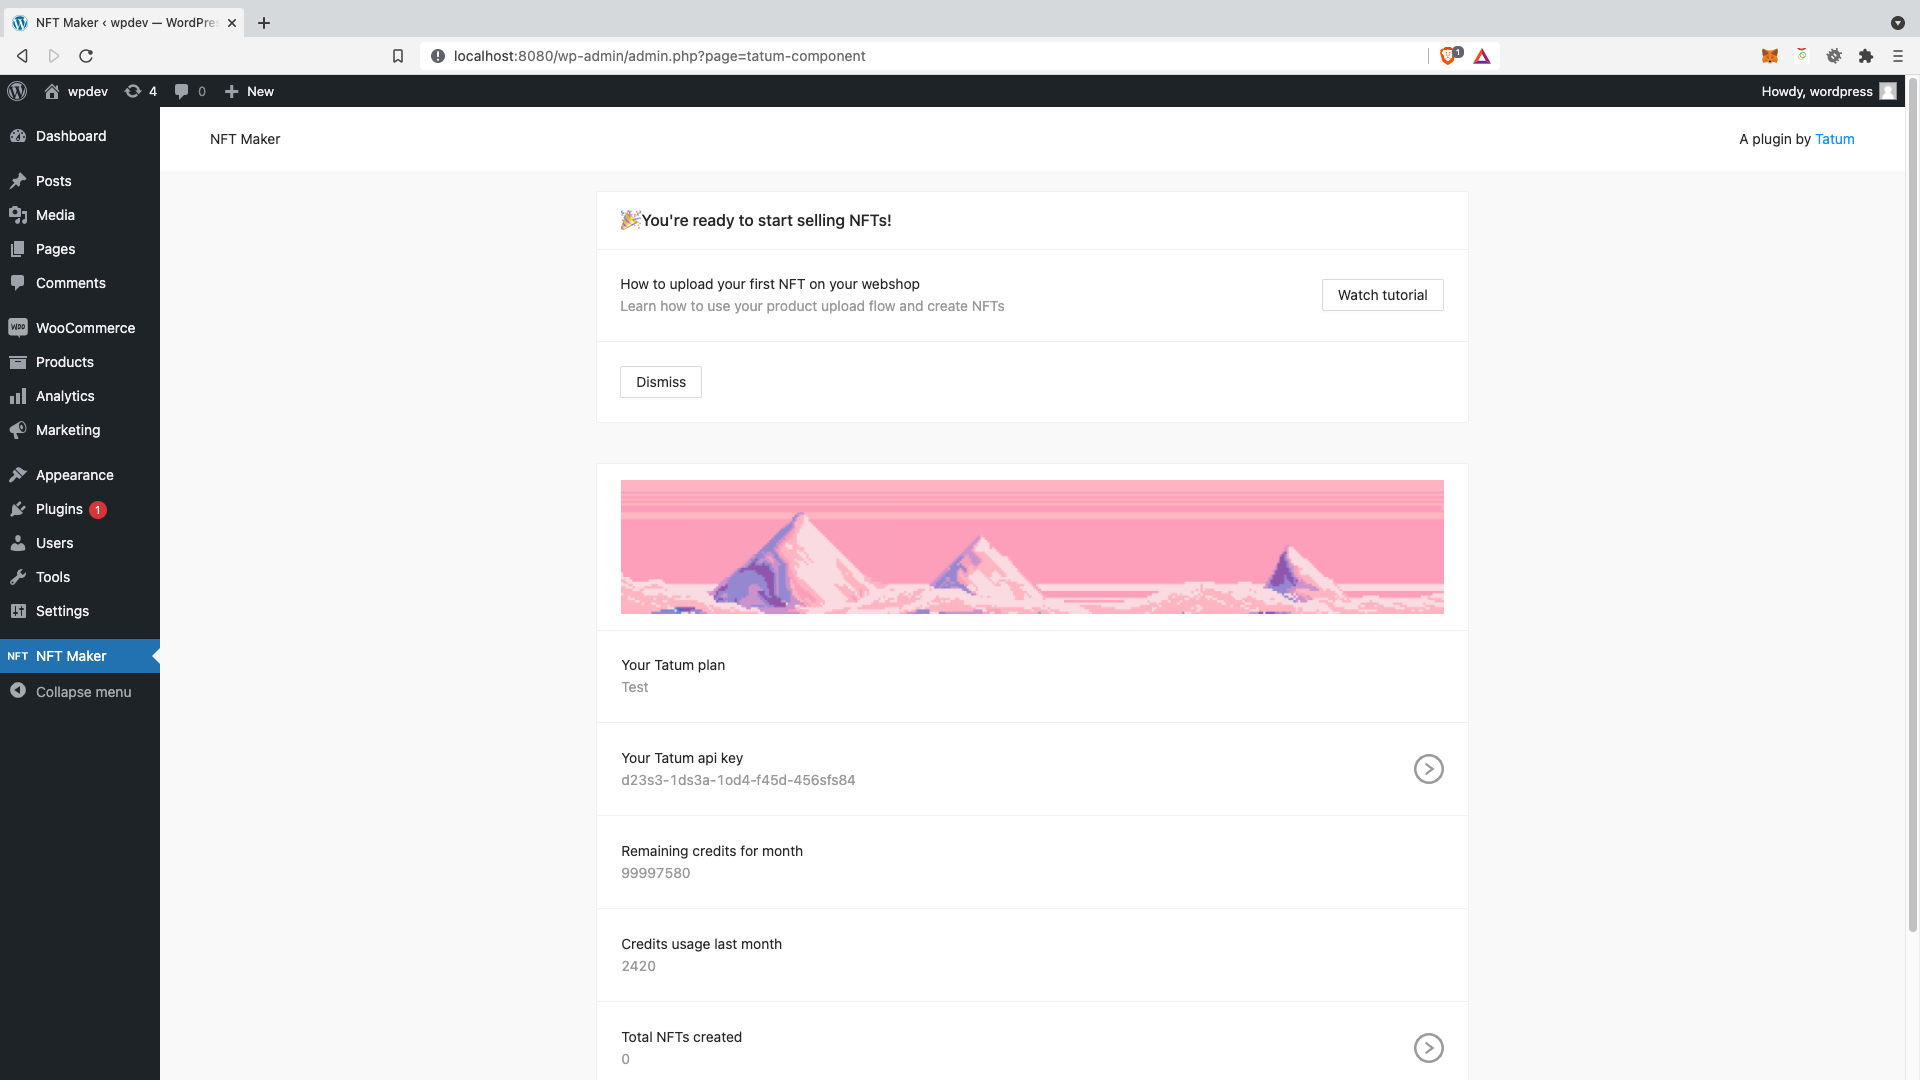Open Comments in the sidebar

[80, 283]
